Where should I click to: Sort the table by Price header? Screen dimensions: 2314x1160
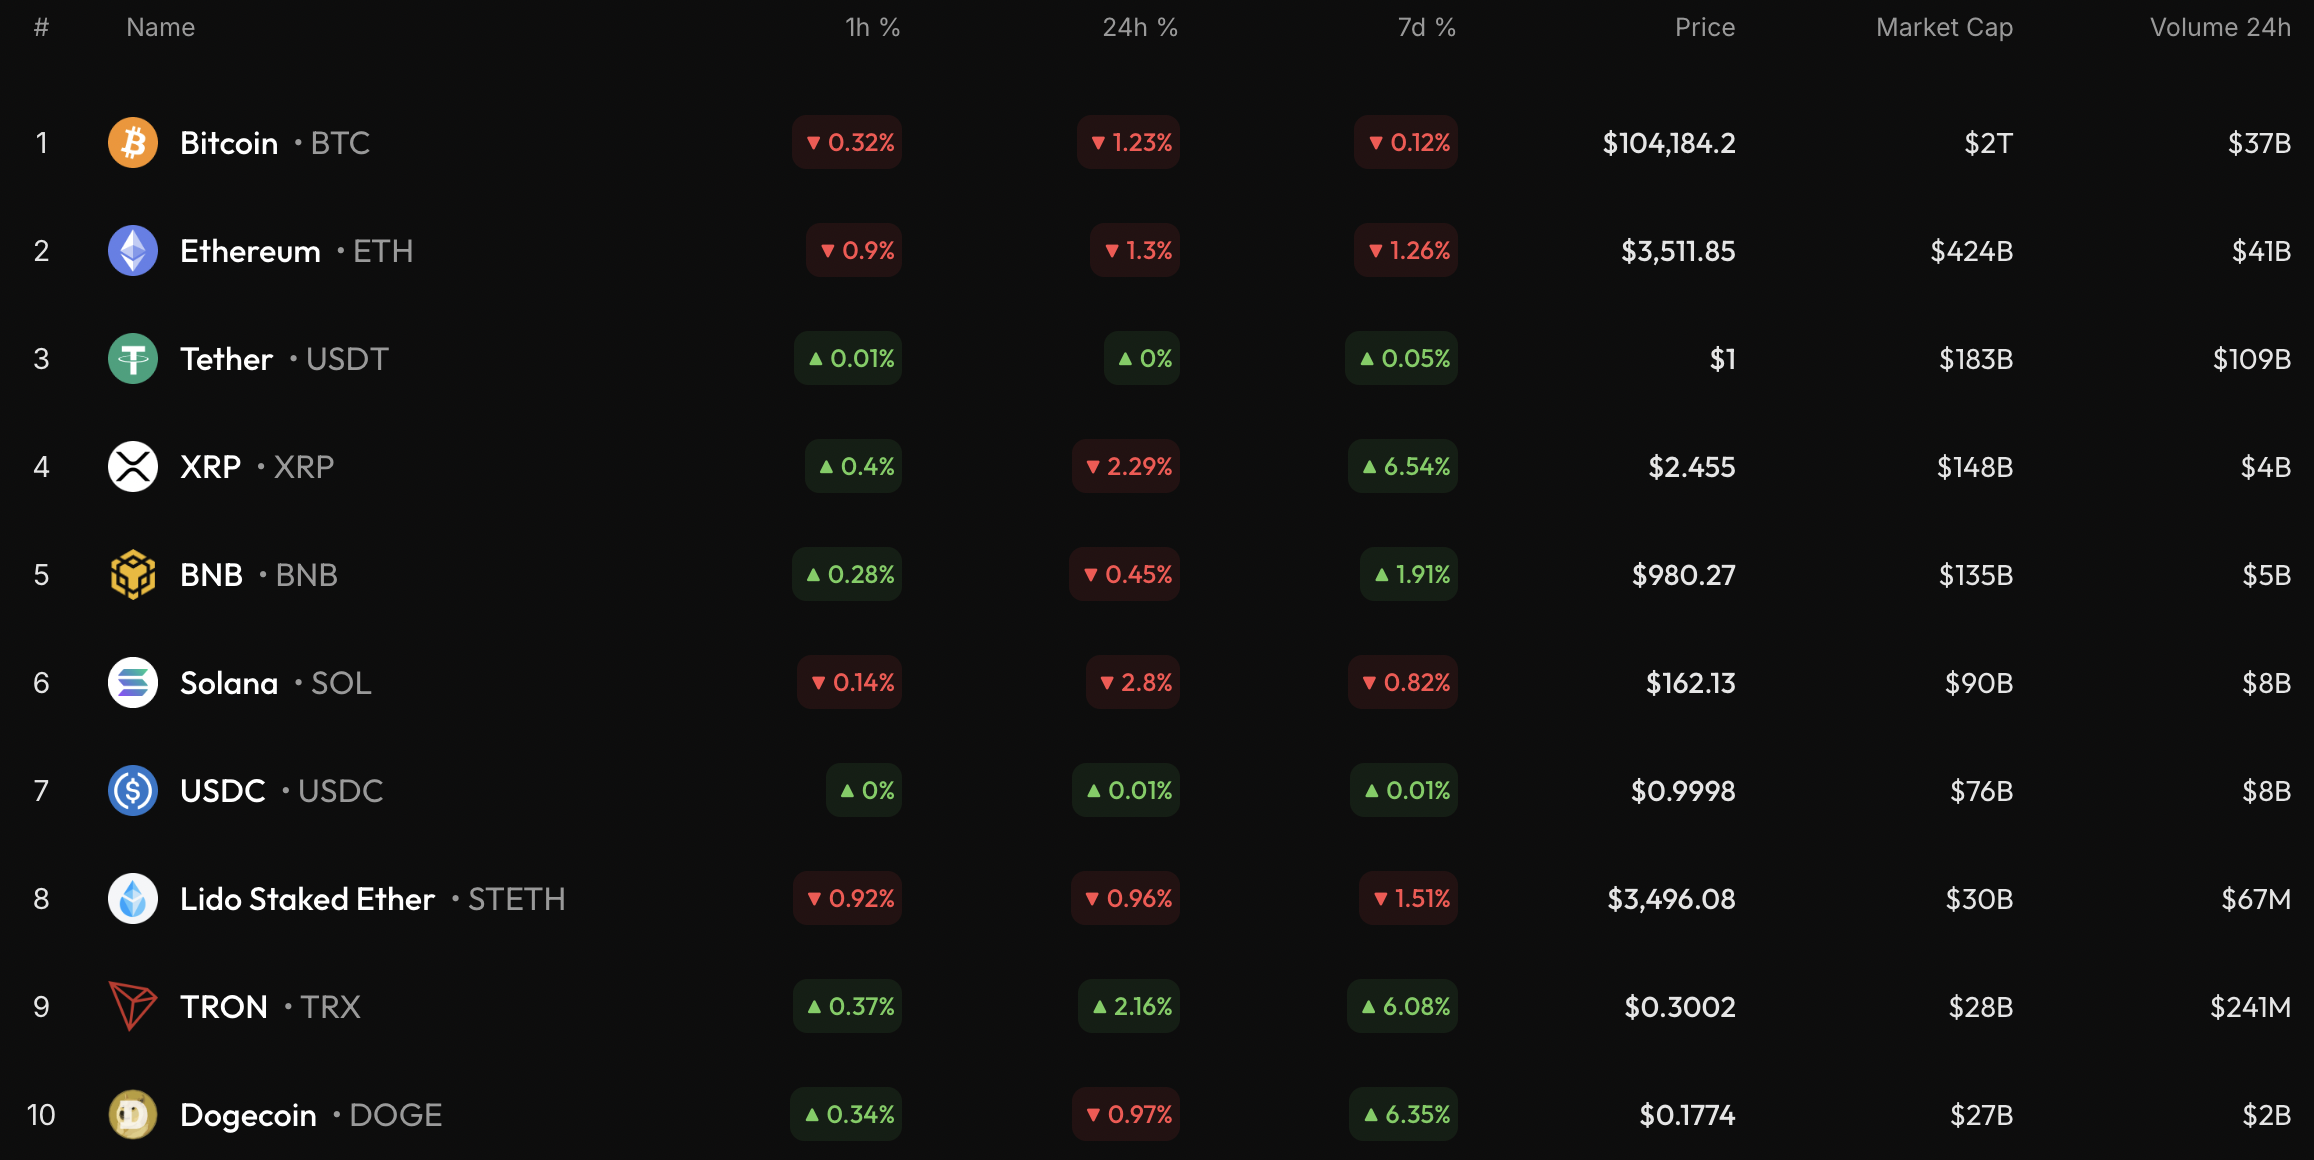[x=1704, y=28]
